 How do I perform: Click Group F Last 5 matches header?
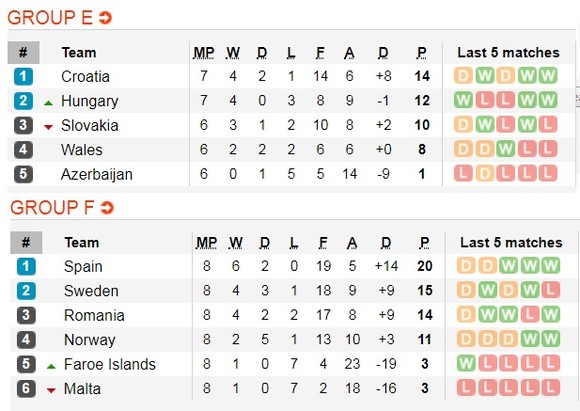tap(511, 243)
